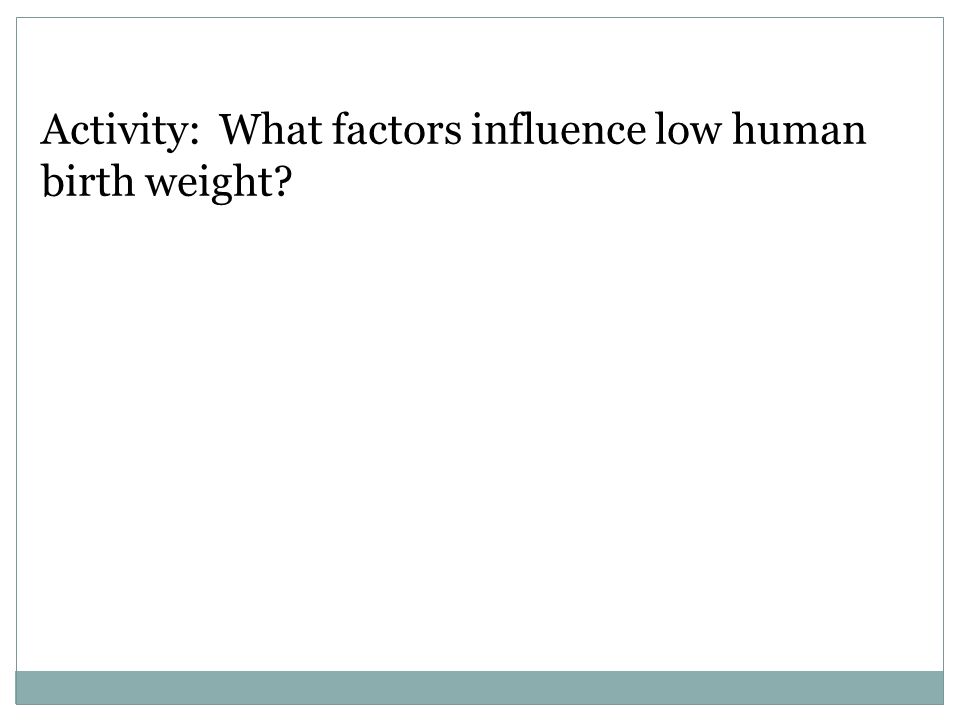Viewport: 960px width, 720px height.
Task: Click the word "Activity:" in the title
Action: pos(120,131)
